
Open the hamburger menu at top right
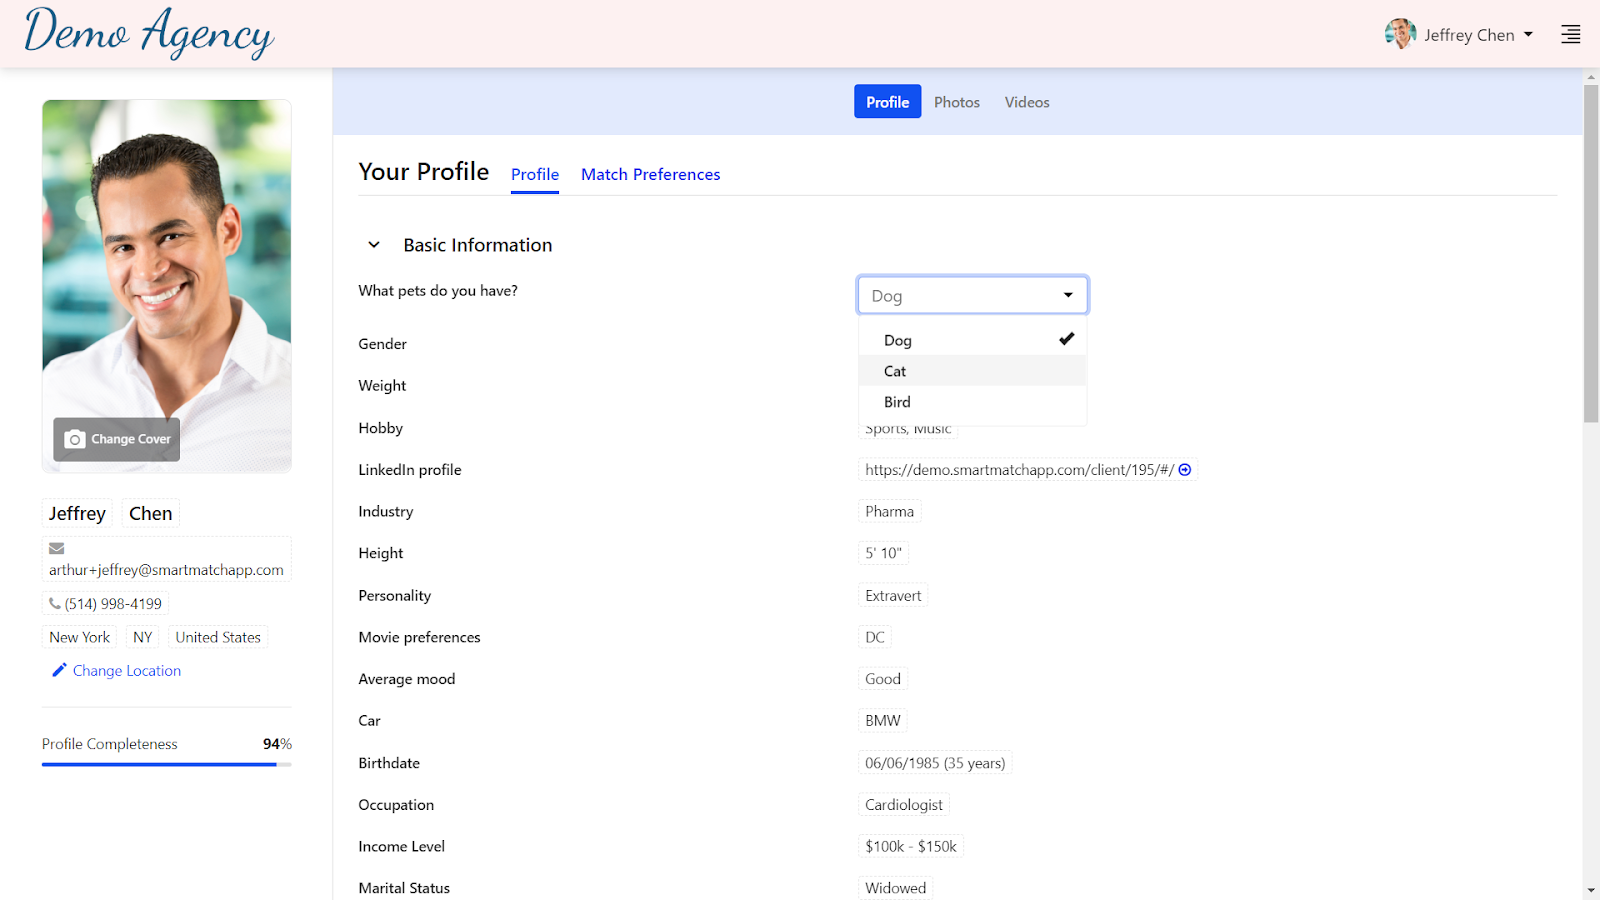pos(1570,33)
